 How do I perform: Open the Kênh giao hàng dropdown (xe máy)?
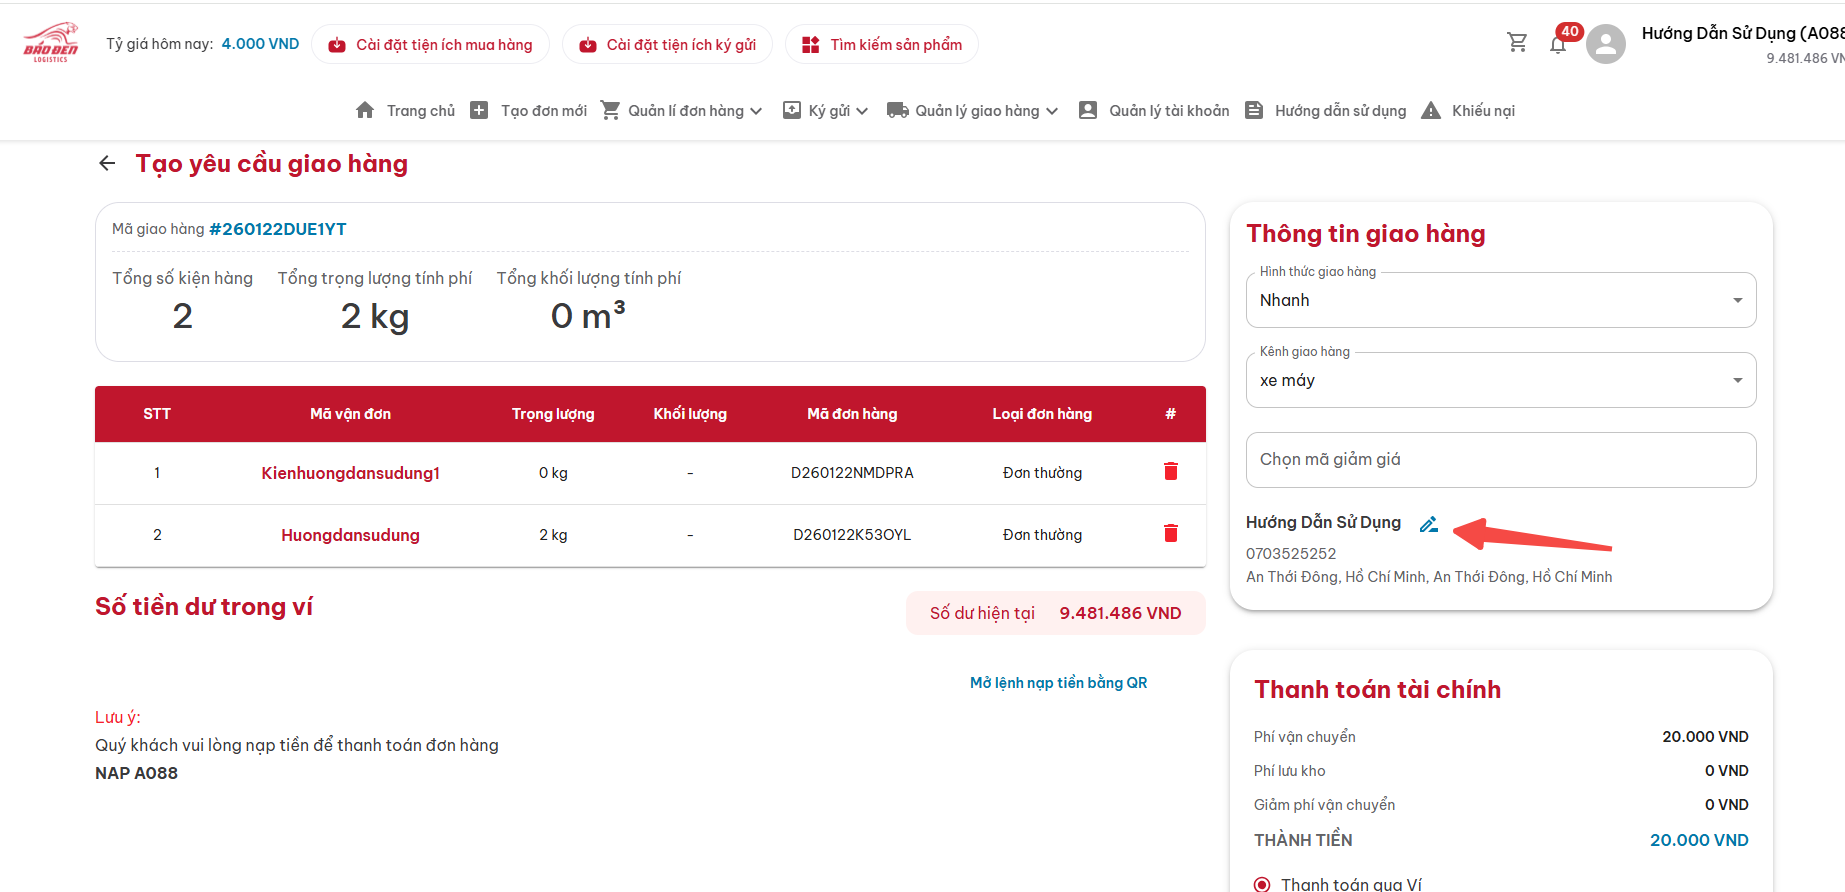point(1501,380)
